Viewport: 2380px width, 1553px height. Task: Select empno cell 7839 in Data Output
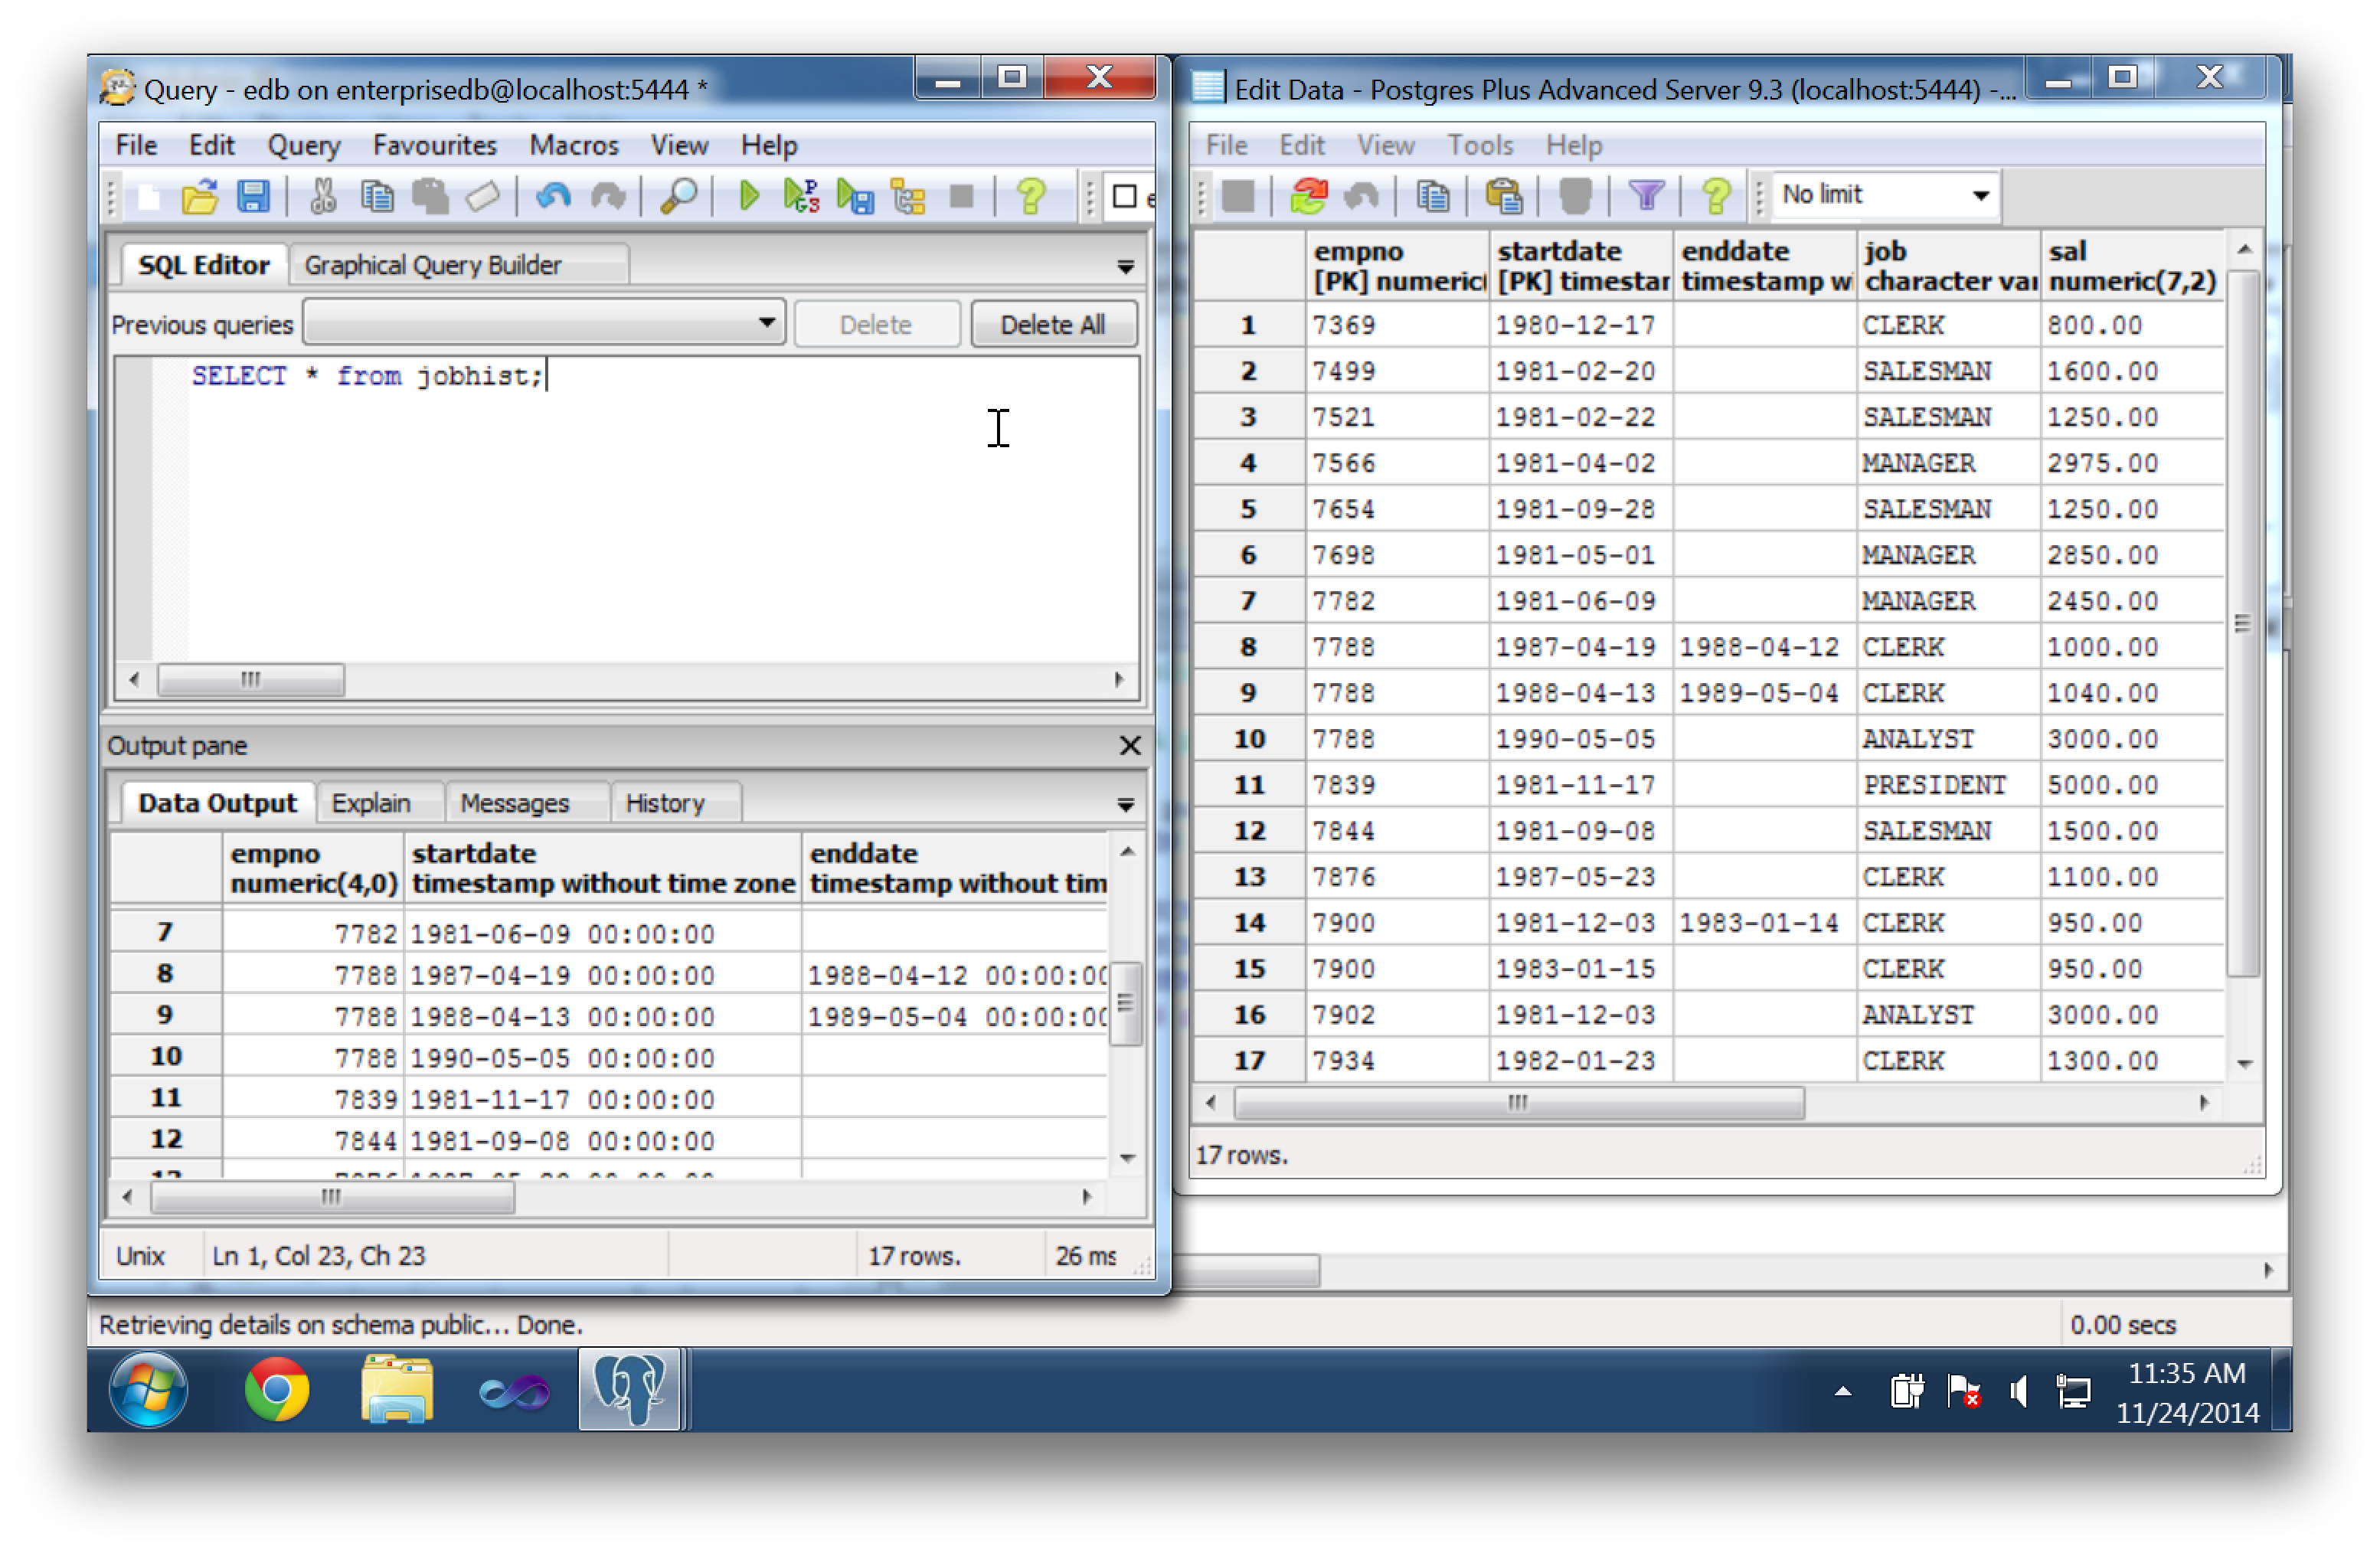313,1100
